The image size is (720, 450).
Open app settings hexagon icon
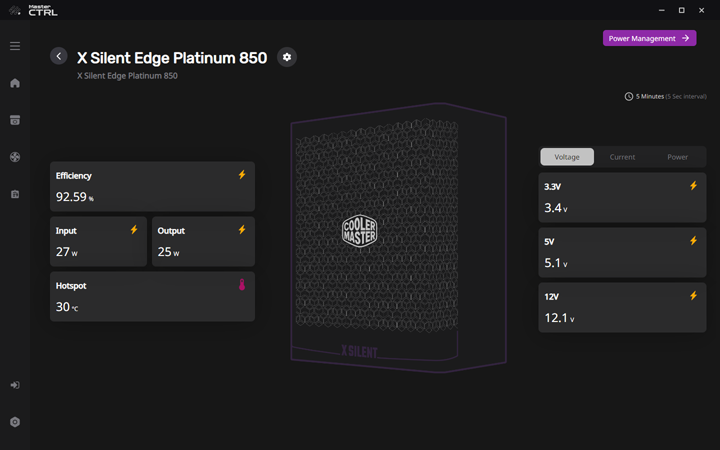15,422
